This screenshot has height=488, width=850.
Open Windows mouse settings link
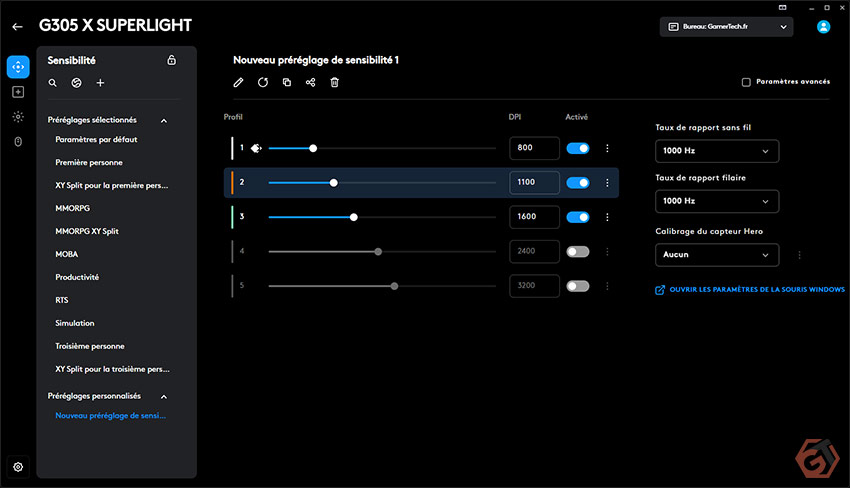(750, 290)
